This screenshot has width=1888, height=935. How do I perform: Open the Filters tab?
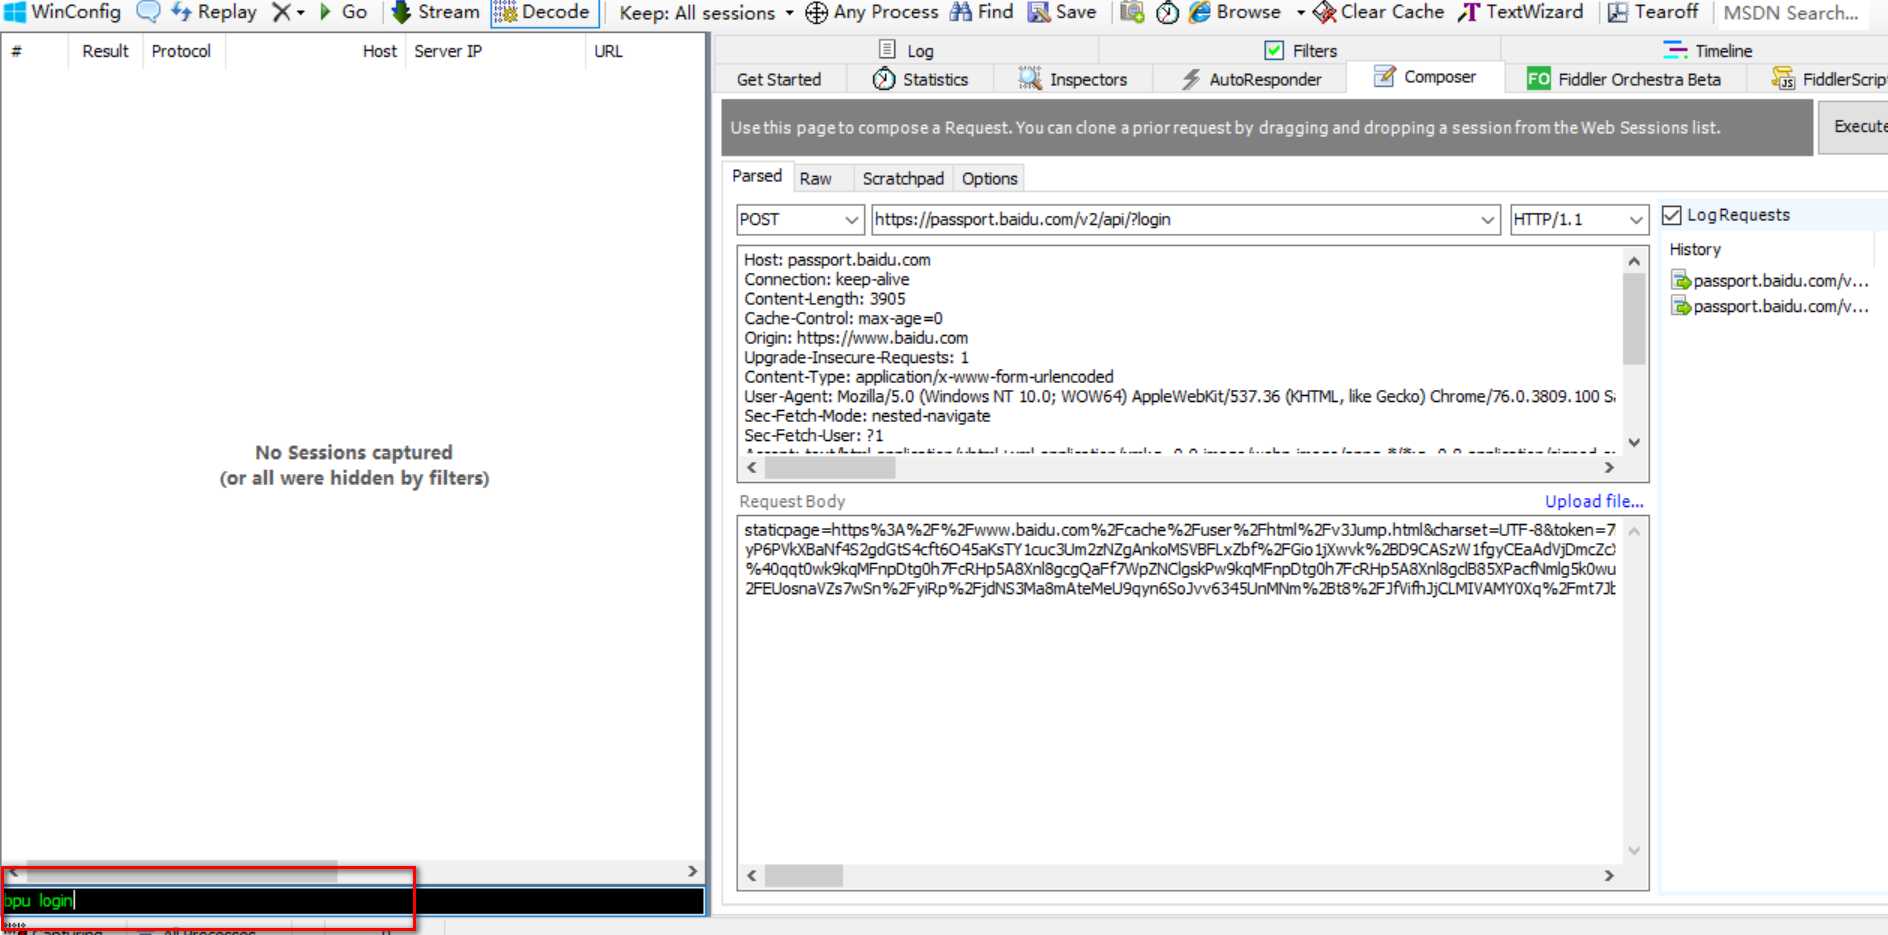point(1301,50)
